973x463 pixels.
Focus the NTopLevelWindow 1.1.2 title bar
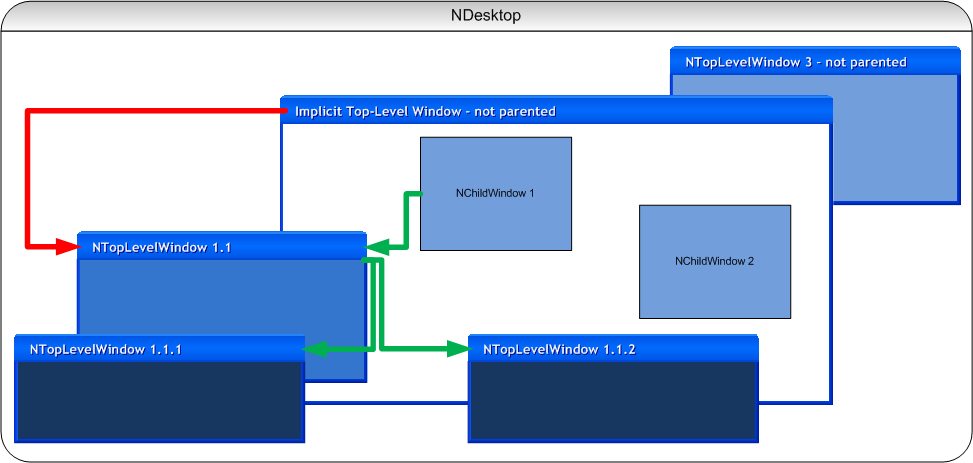[x=612, y=349]
